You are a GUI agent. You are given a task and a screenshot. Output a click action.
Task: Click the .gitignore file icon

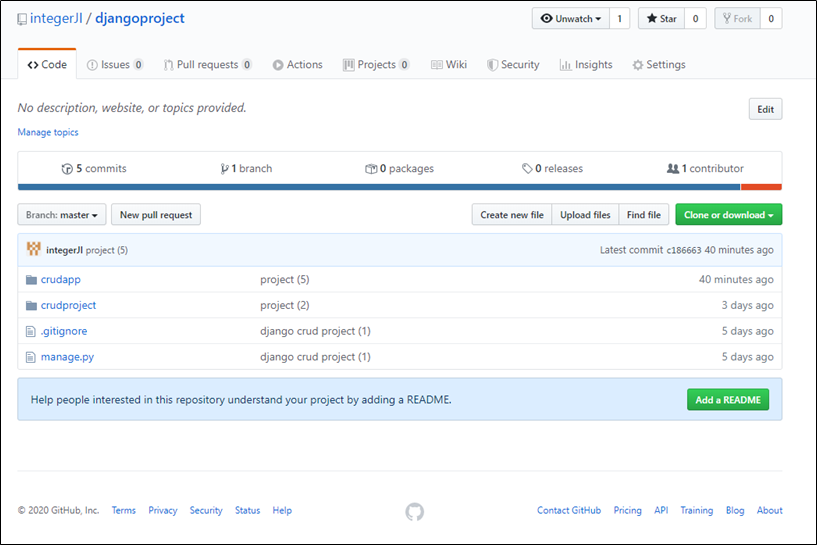(31, 331)
